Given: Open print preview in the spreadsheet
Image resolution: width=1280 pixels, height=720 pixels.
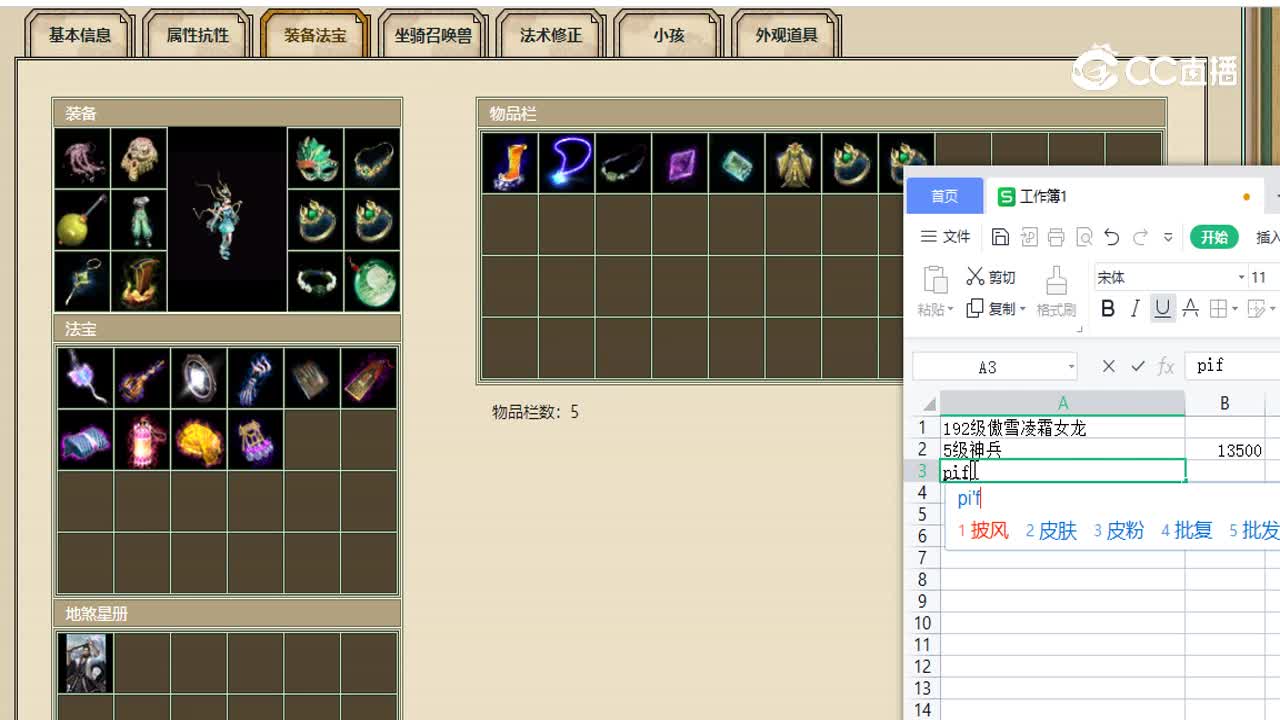Looking at the screenshot, I should [1084, 237].
